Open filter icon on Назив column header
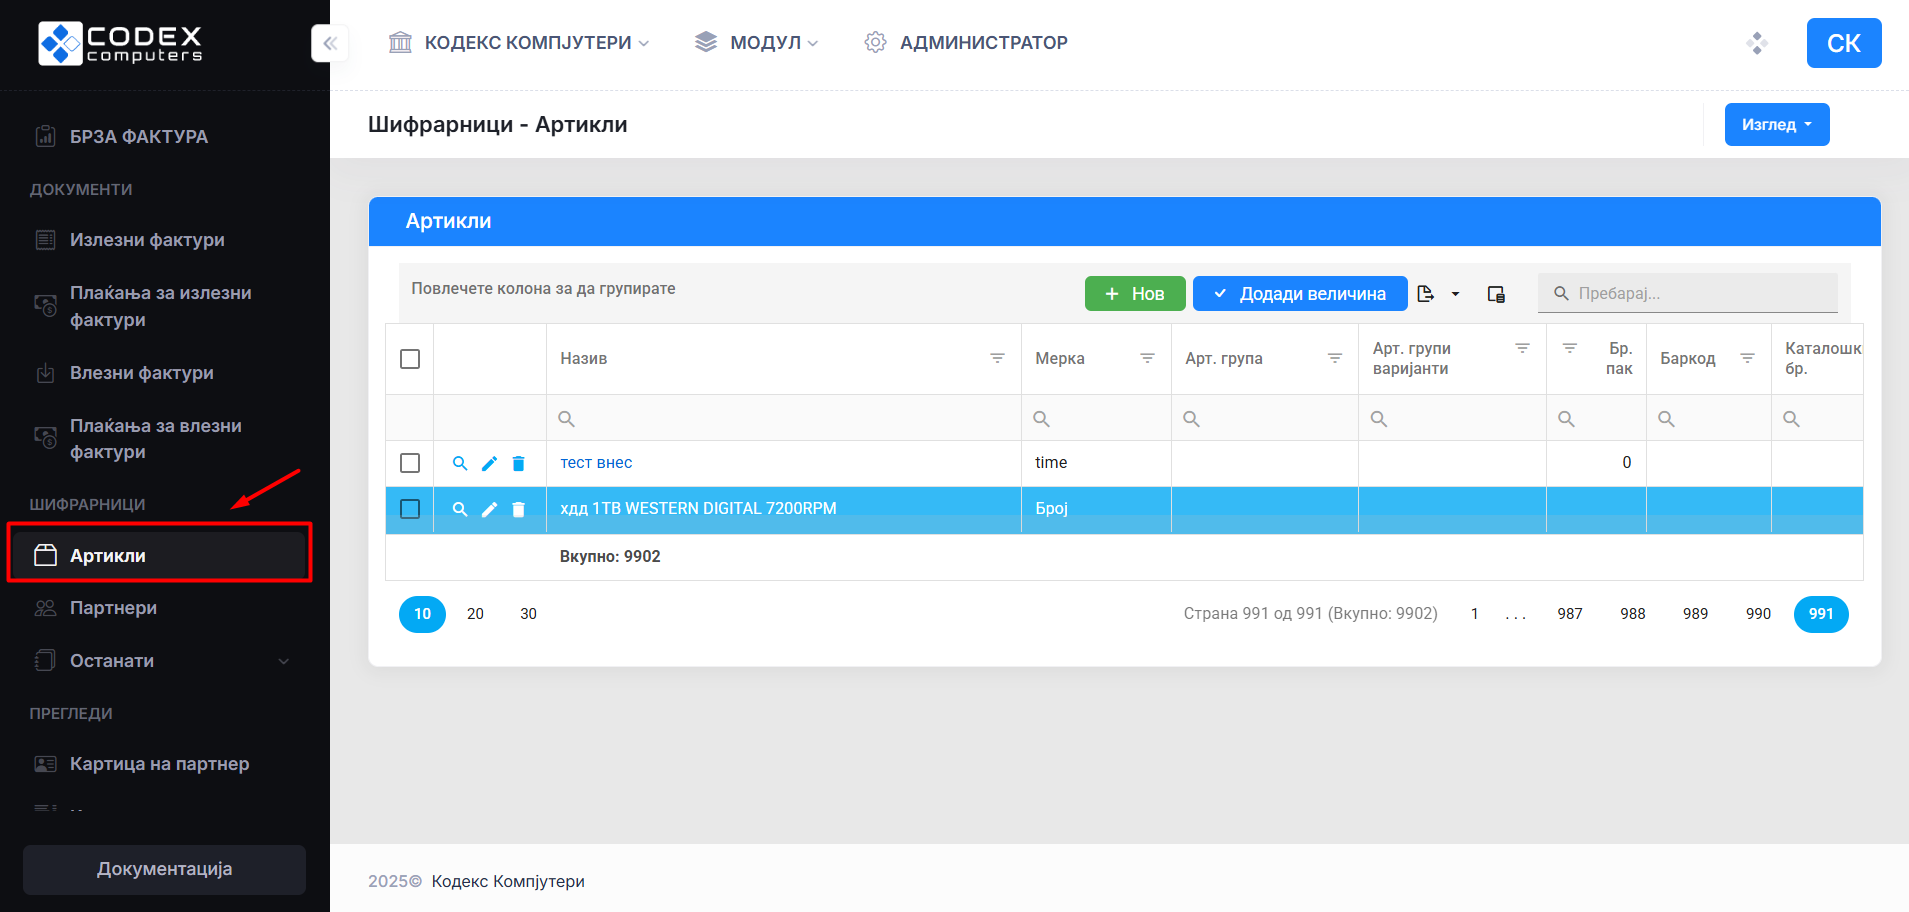The height and width of the screenshot is (912, 1909). click(x=997, y=358)
